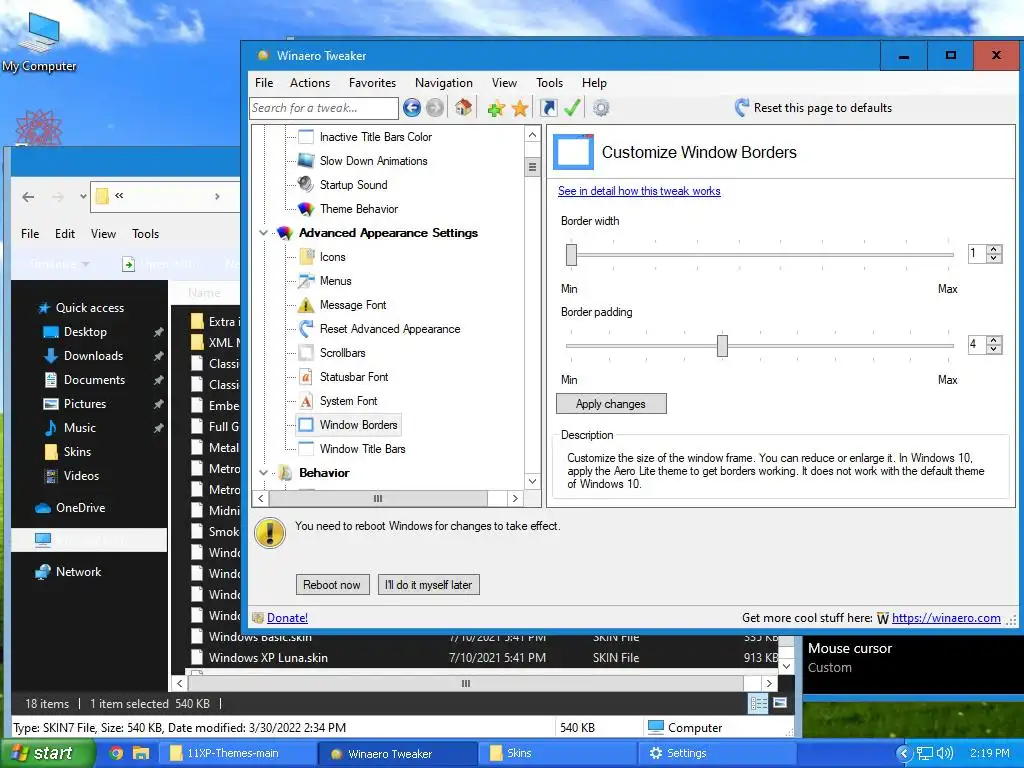Open the Favorites gold star icon
Image resolution: width=1024 pixels, height=768 pixels.
point(520,108)
